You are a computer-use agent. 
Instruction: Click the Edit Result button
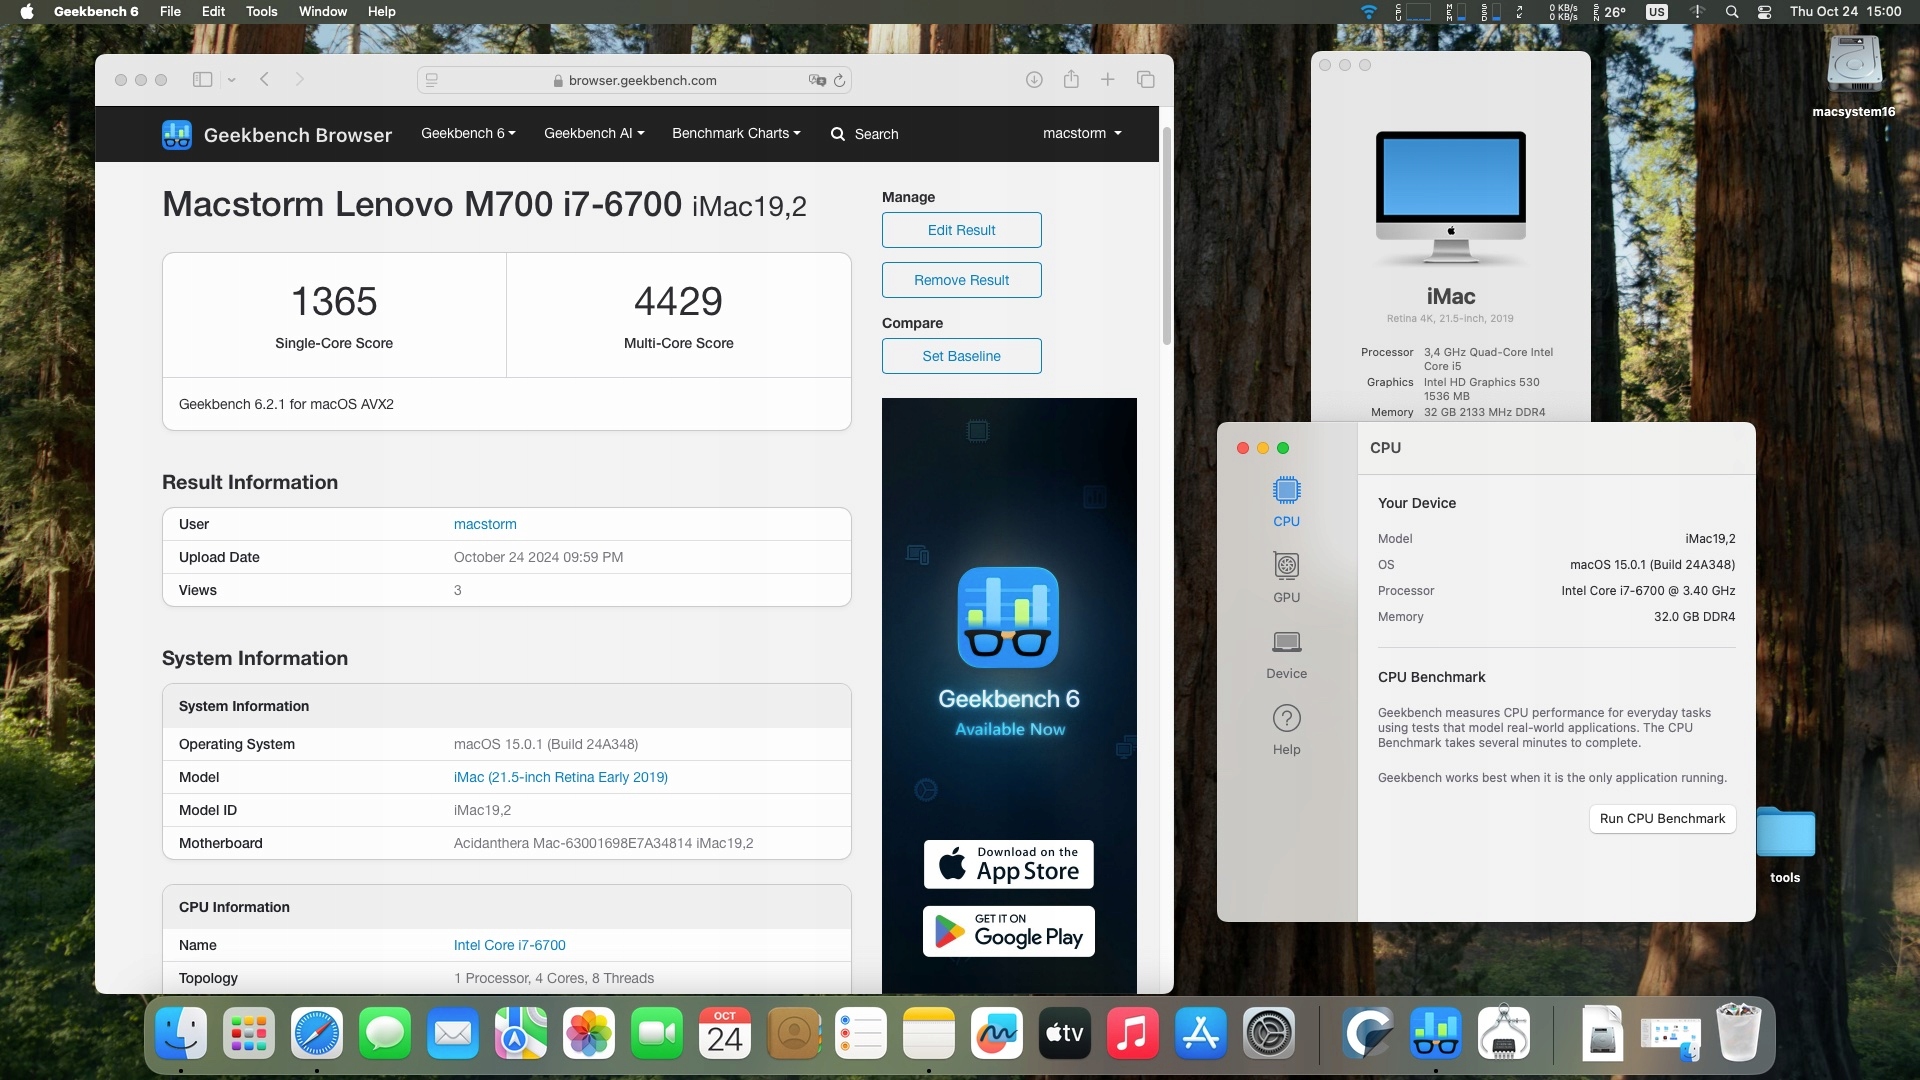pos(961,230)
